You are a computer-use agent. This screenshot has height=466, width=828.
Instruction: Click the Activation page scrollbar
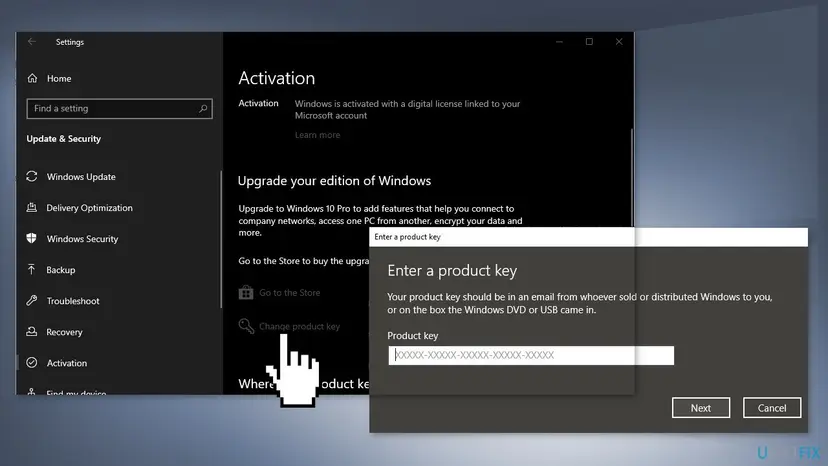point(632,178)
